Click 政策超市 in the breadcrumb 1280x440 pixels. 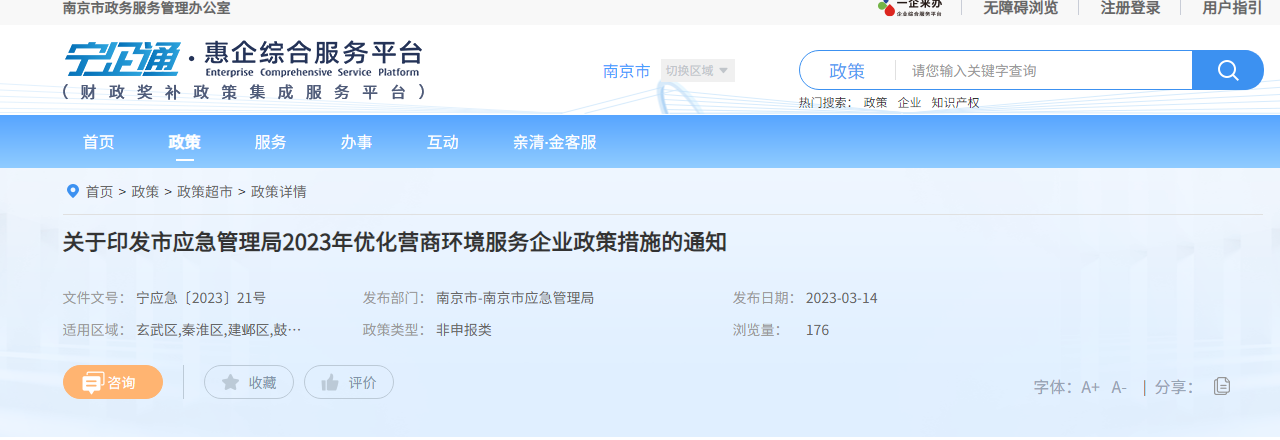[205, 192]
